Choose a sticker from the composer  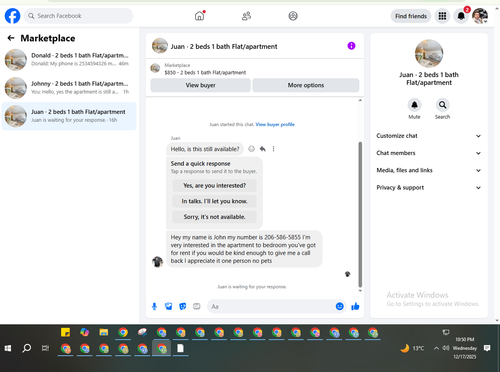coord(183,306)
